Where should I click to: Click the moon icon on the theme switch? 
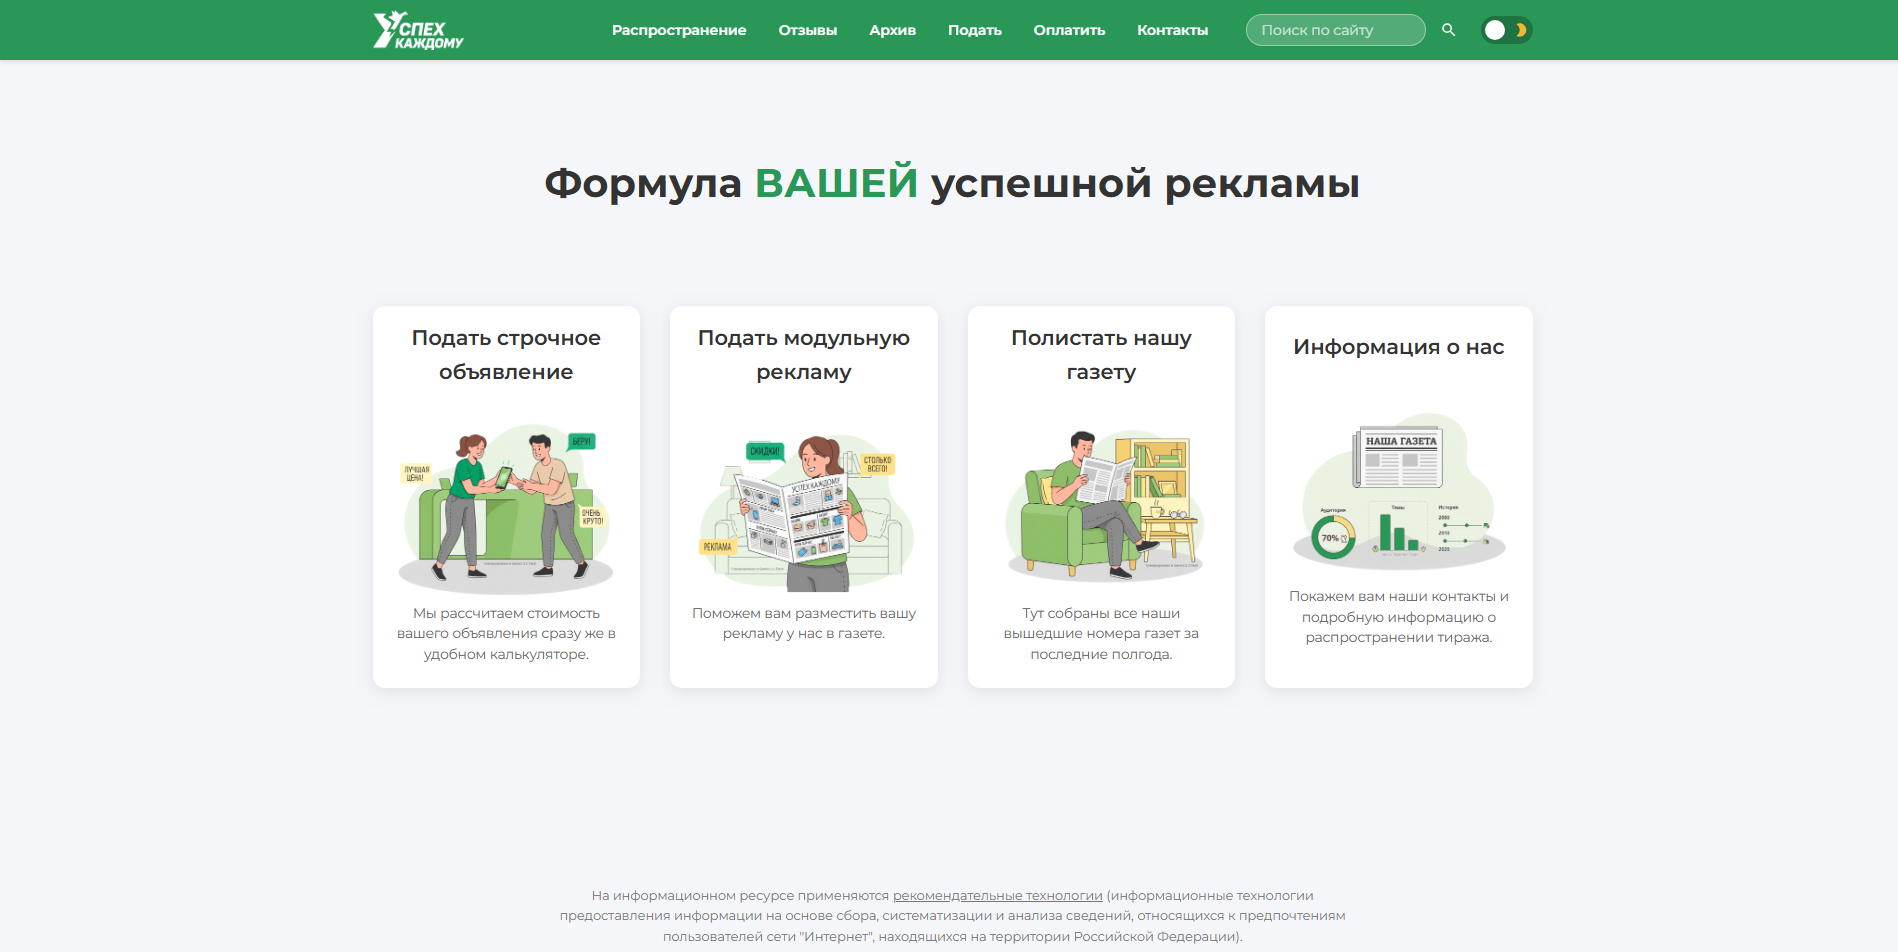pyautogui.click(x=1521, y=29)
